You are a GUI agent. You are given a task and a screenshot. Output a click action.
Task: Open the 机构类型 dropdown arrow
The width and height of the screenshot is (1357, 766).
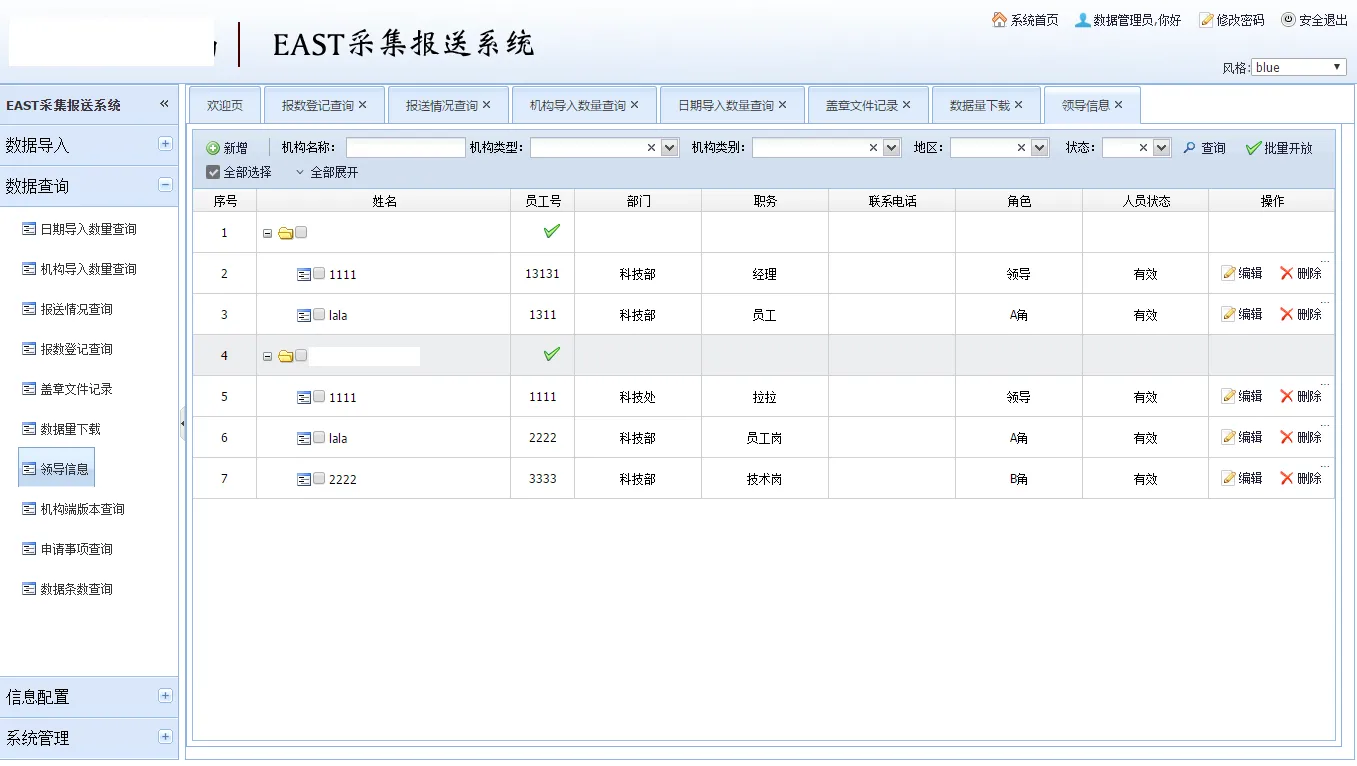coord(670,148)
